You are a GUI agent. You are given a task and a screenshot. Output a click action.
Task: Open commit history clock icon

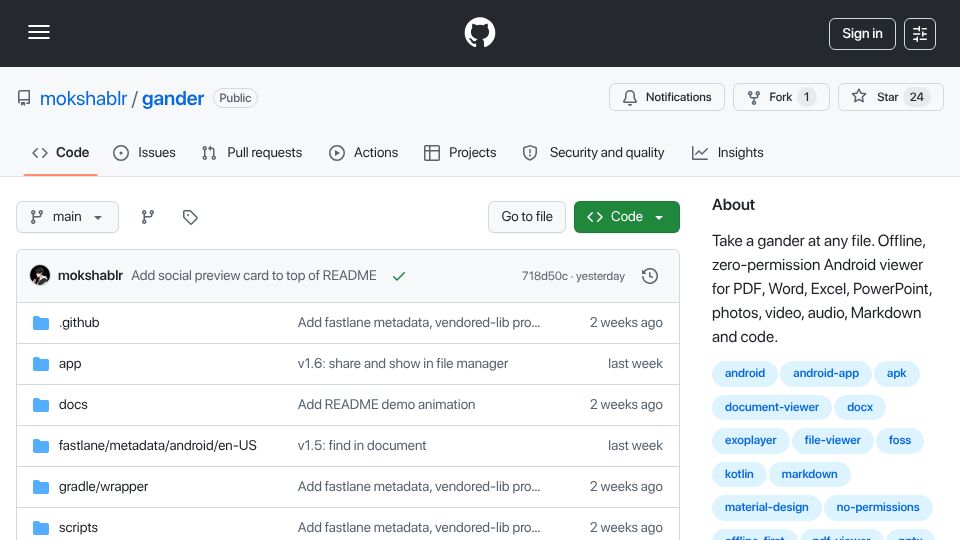pyautogui.click(x=650, y=276)
